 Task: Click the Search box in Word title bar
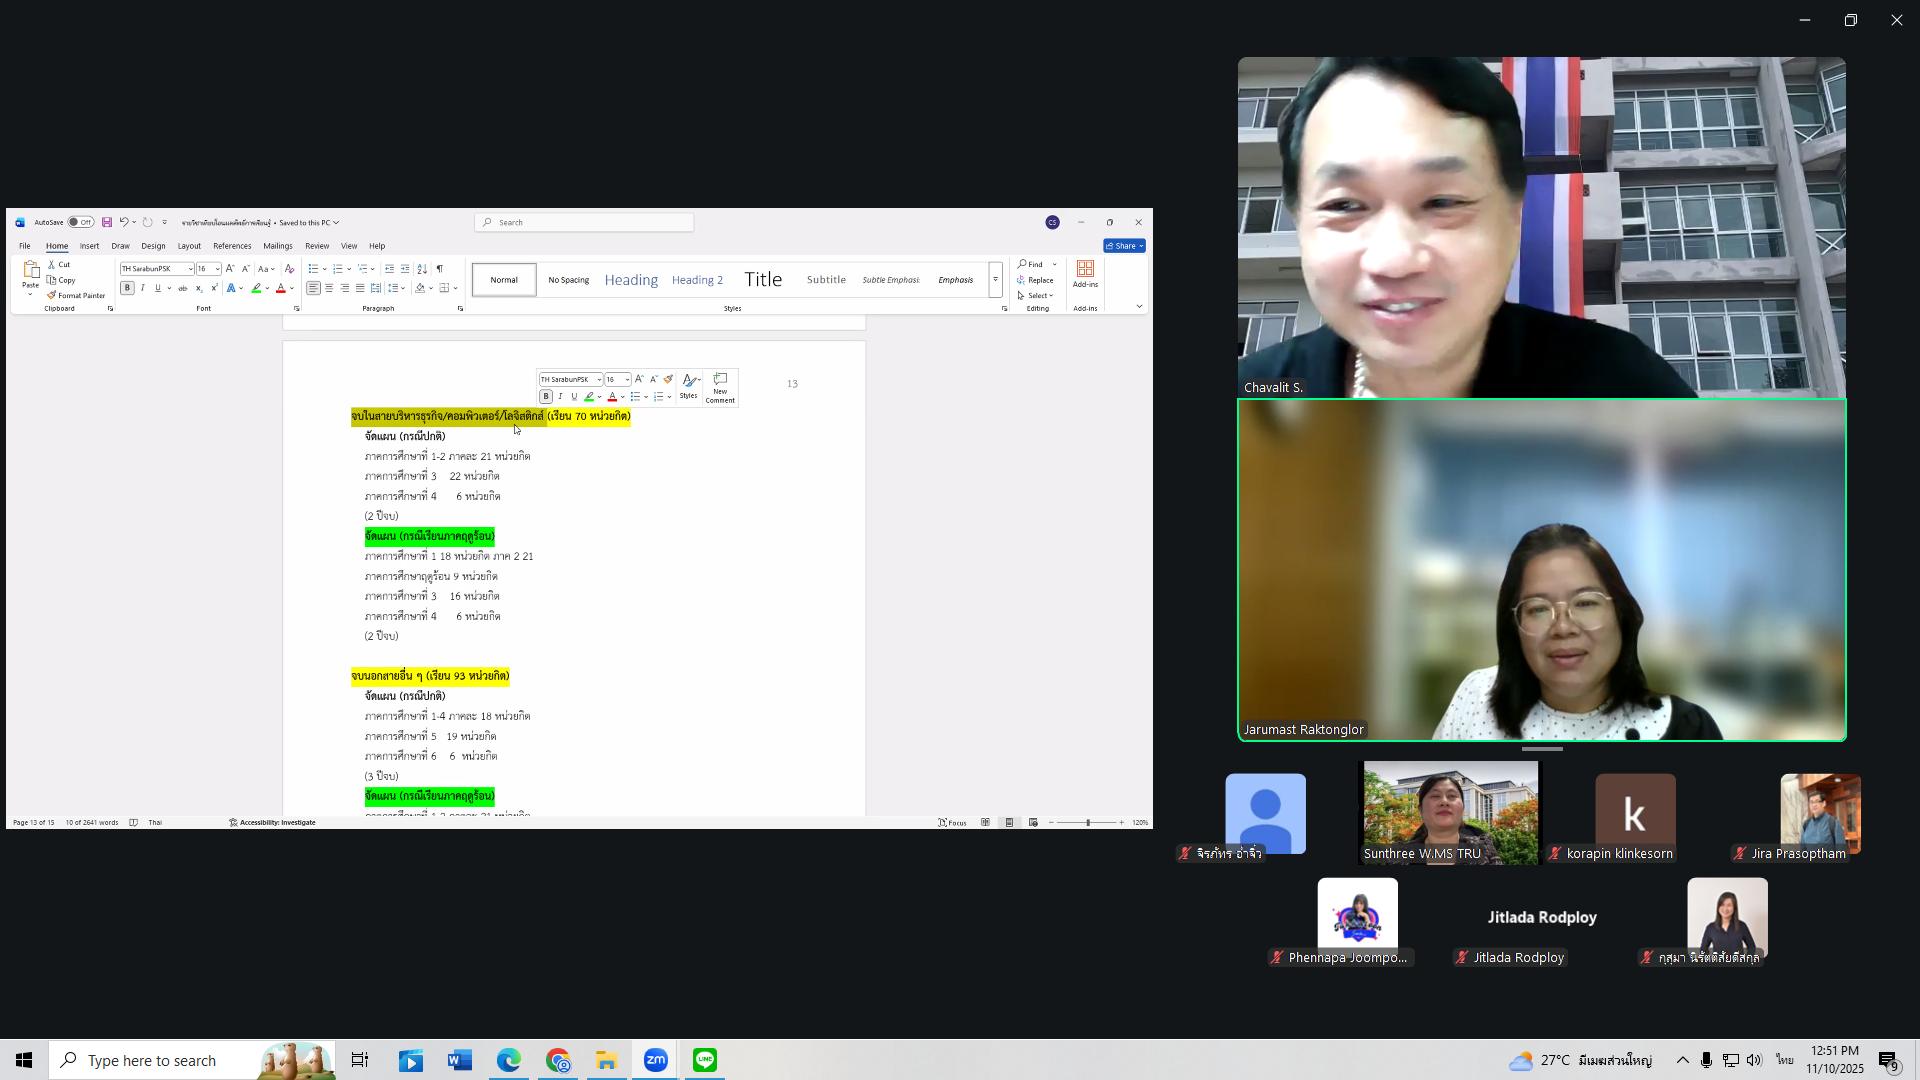[x=584, y=223]
